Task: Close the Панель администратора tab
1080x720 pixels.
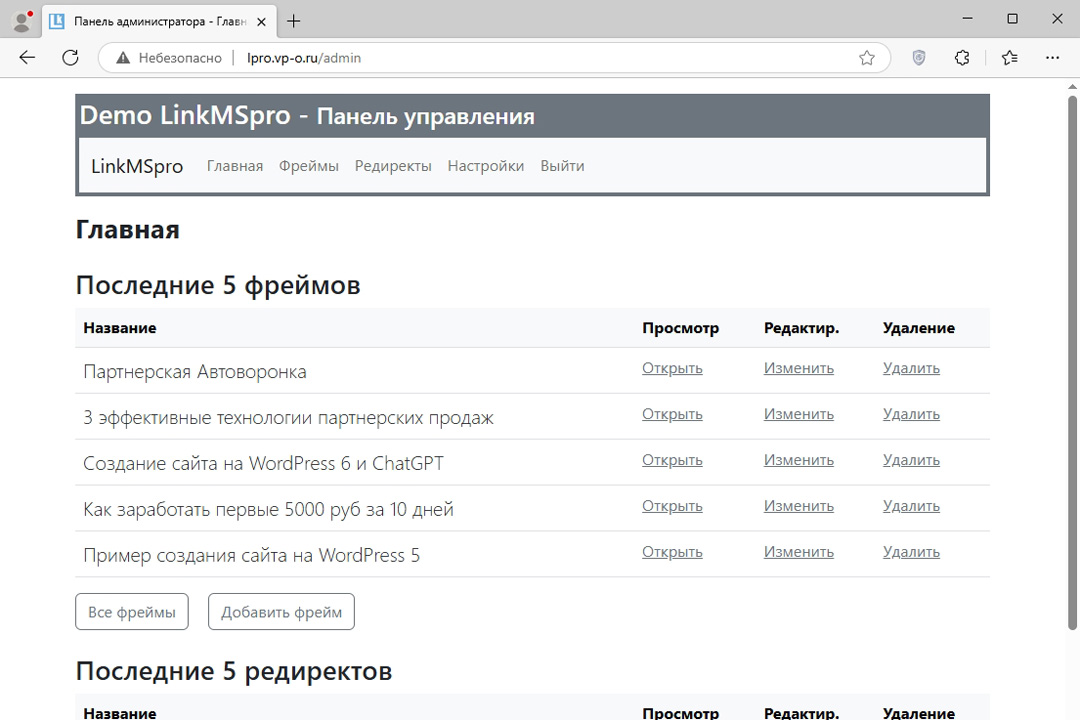Action: [262, 21]
